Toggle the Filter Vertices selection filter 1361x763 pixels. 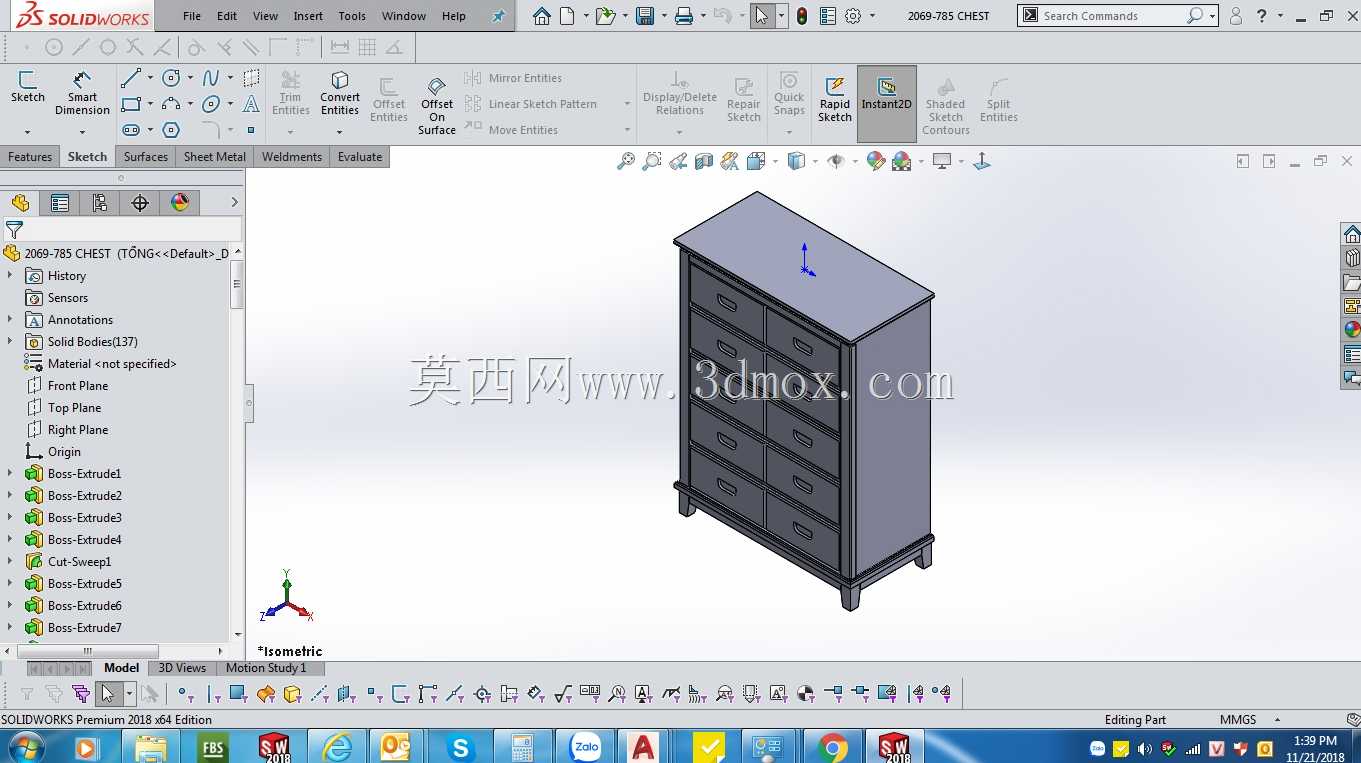(186, 693)
